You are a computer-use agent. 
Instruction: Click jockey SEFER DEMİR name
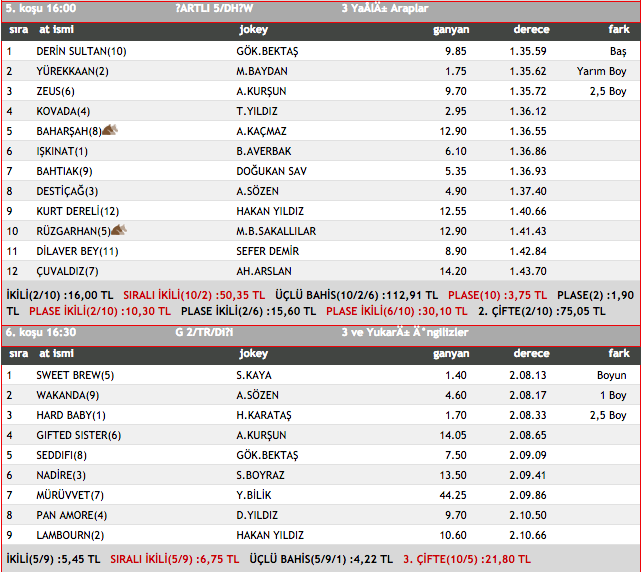pyautogui.click(x=269, y=251)
